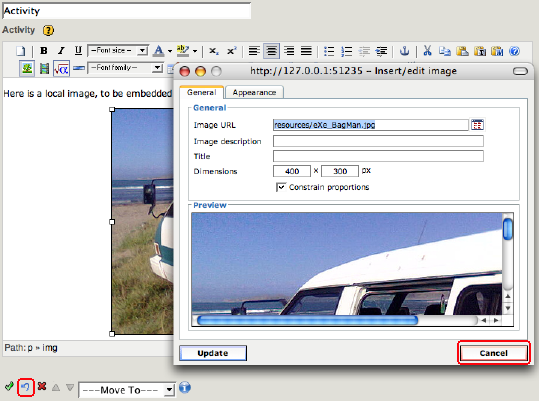Justify text fully
Viewport: 539px width, 401px height.
point(306,51)
